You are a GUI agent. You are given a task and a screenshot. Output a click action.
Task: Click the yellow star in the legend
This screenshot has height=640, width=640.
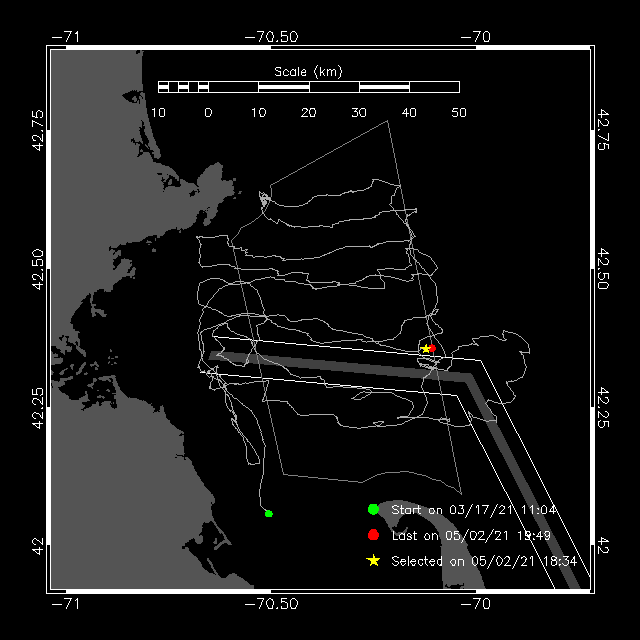tap(373, 560)
